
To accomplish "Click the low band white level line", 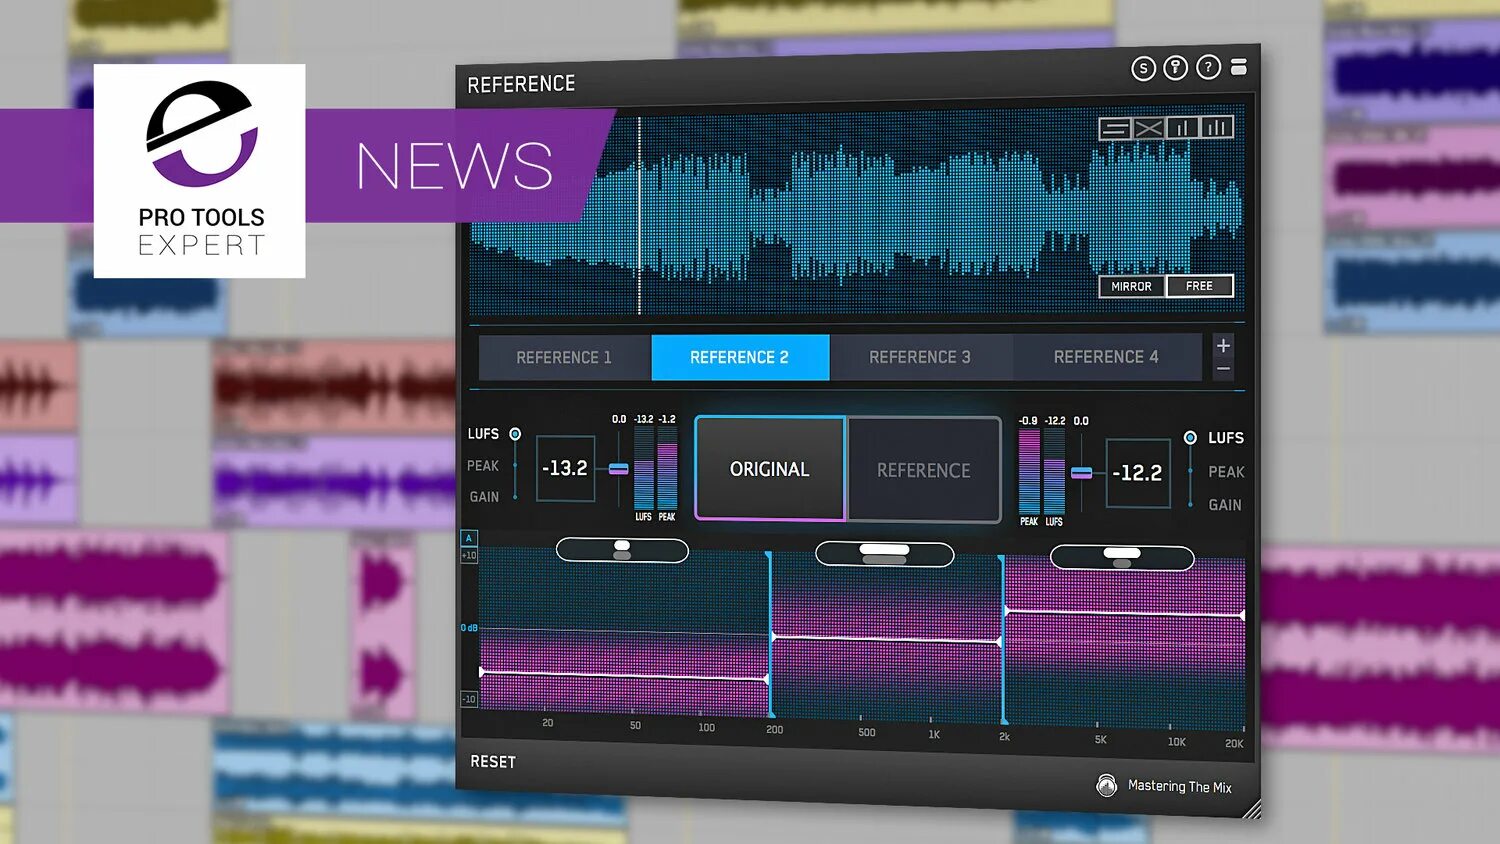I will point(624,675).
